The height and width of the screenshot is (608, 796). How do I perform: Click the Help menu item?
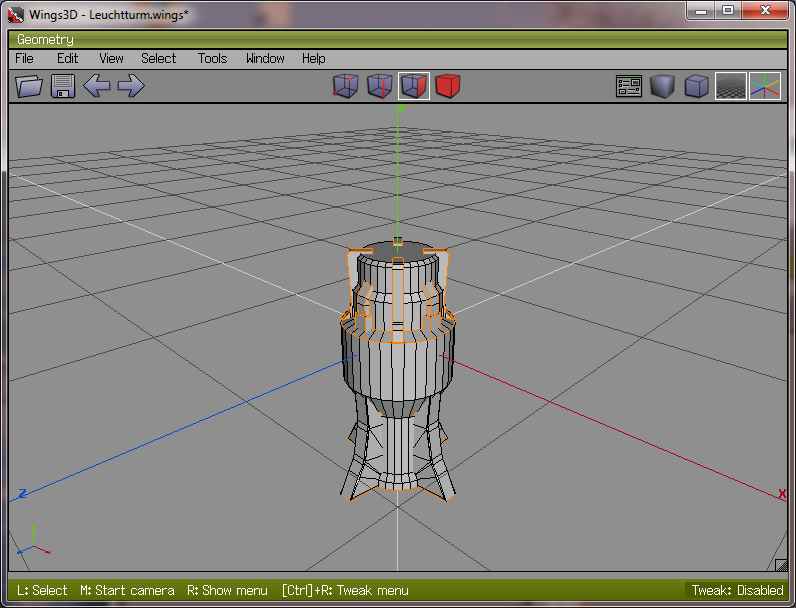click(x=313, y=59)
